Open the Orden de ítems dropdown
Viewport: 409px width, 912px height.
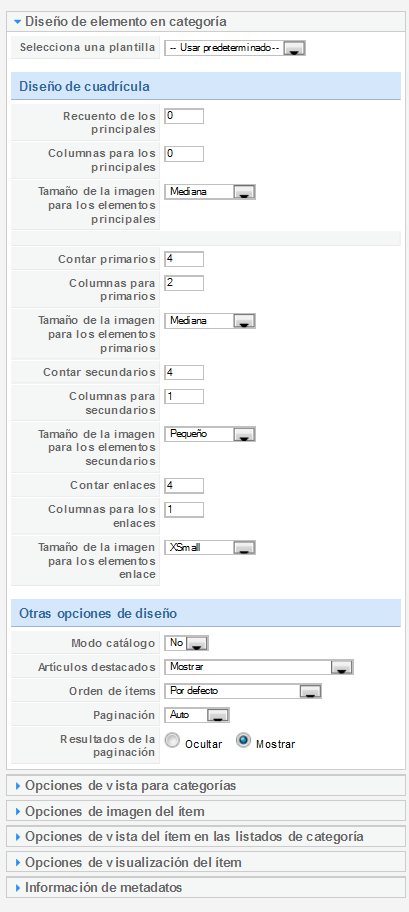pos(243,691)
